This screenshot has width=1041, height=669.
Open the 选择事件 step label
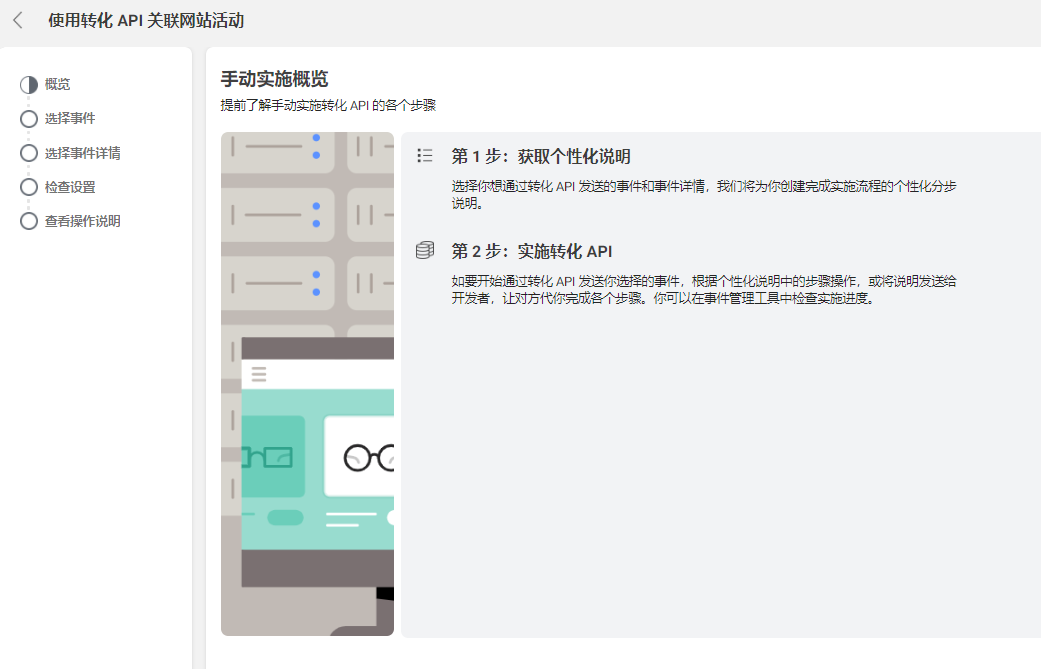pyautogui.click(x=70, y=119)
